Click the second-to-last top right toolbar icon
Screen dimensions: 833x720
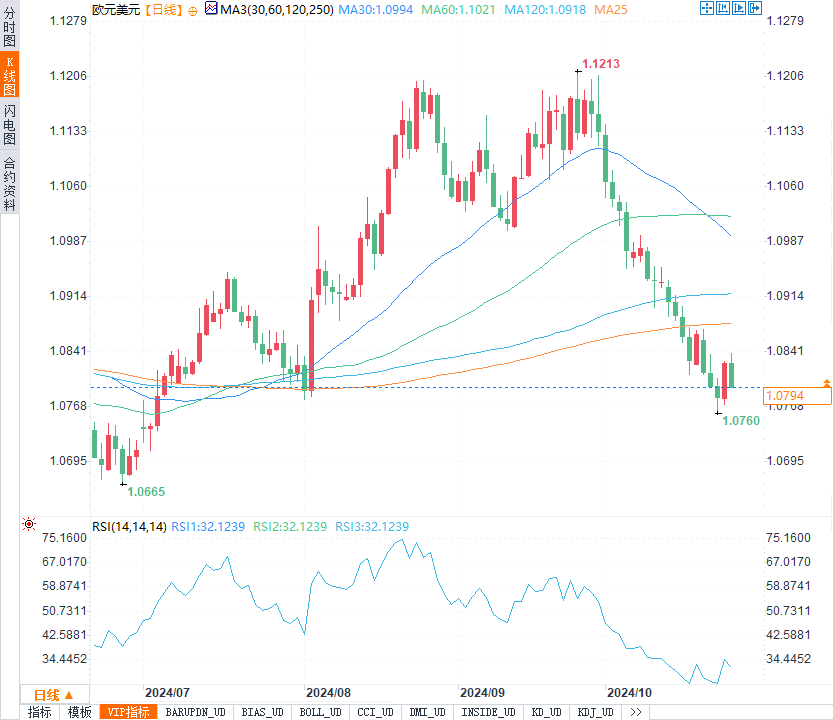pyautogui.click(x=740, y=9)
